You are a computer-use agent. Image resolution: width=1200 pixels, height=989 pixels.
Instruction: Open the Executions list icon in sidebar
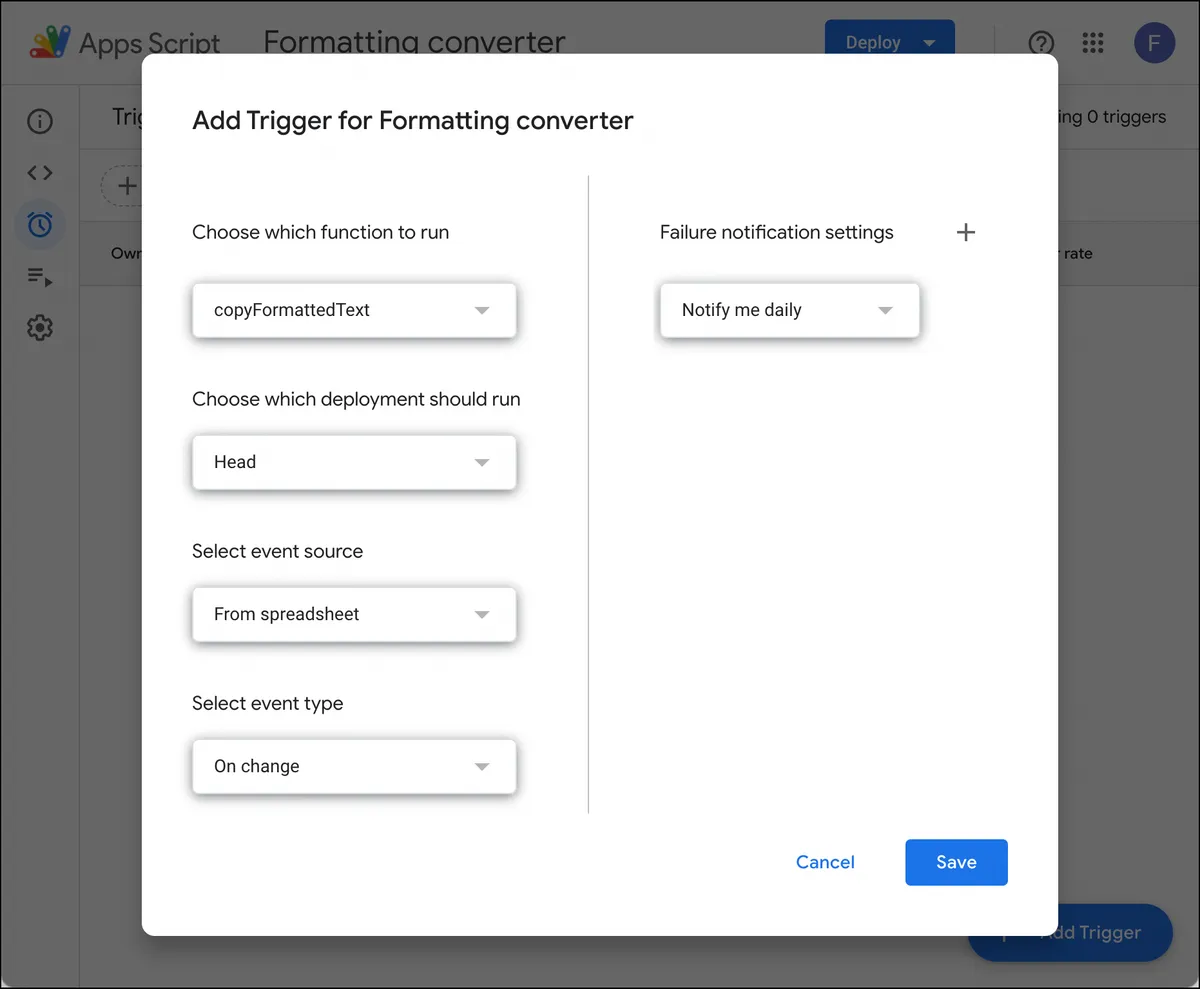coord(40,277)
